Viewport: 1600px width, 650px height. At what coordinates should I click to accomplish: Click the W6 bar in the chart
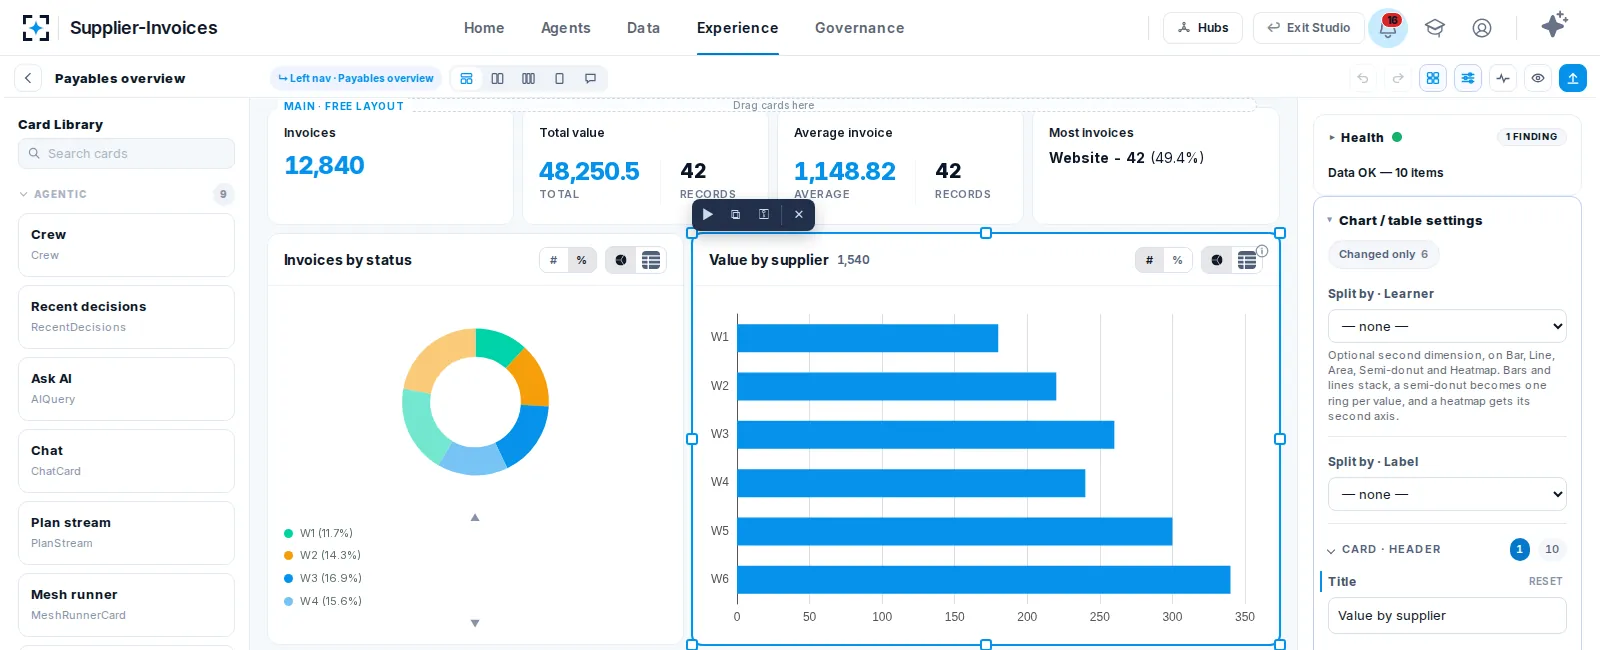[984, 579]
